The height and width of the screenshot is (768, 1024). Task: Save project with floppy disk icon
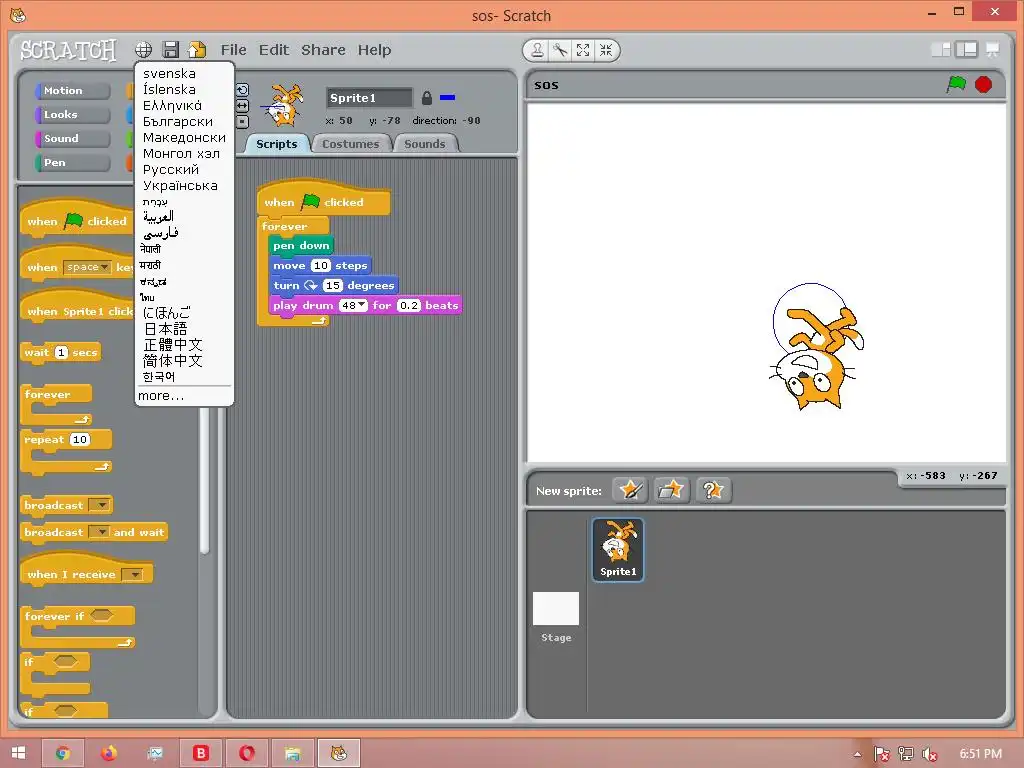[170, 50]
